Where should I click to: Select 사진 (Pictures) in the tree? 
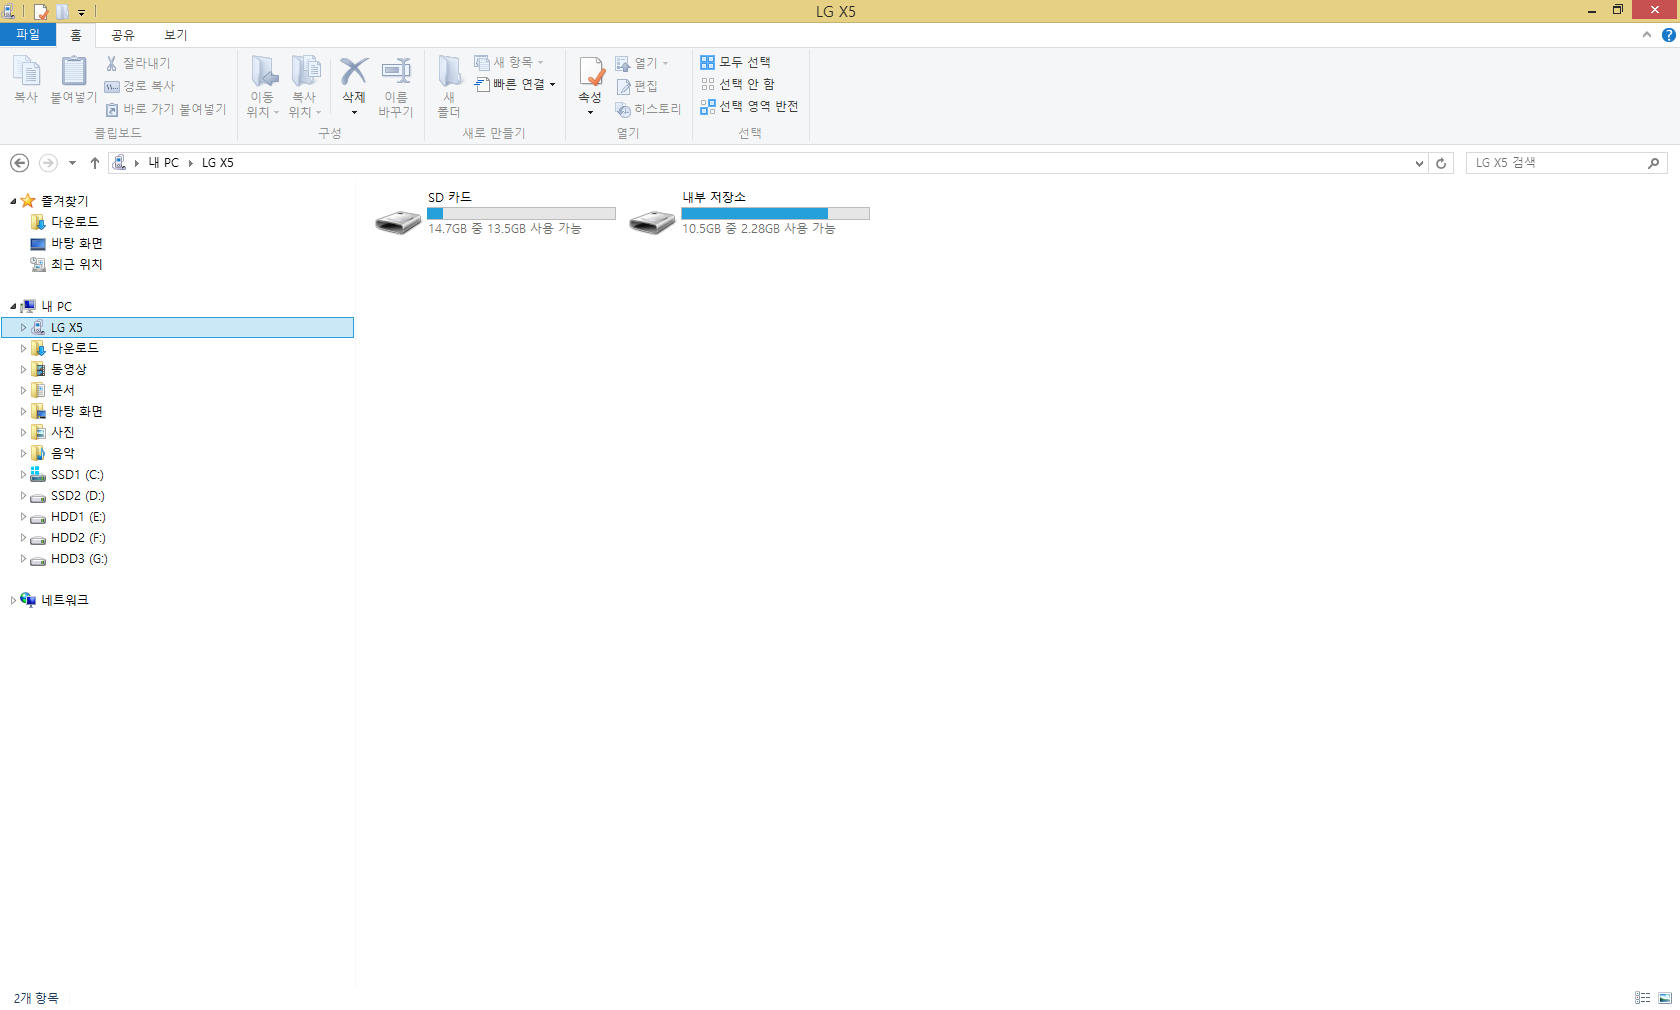tap(63, 432)
